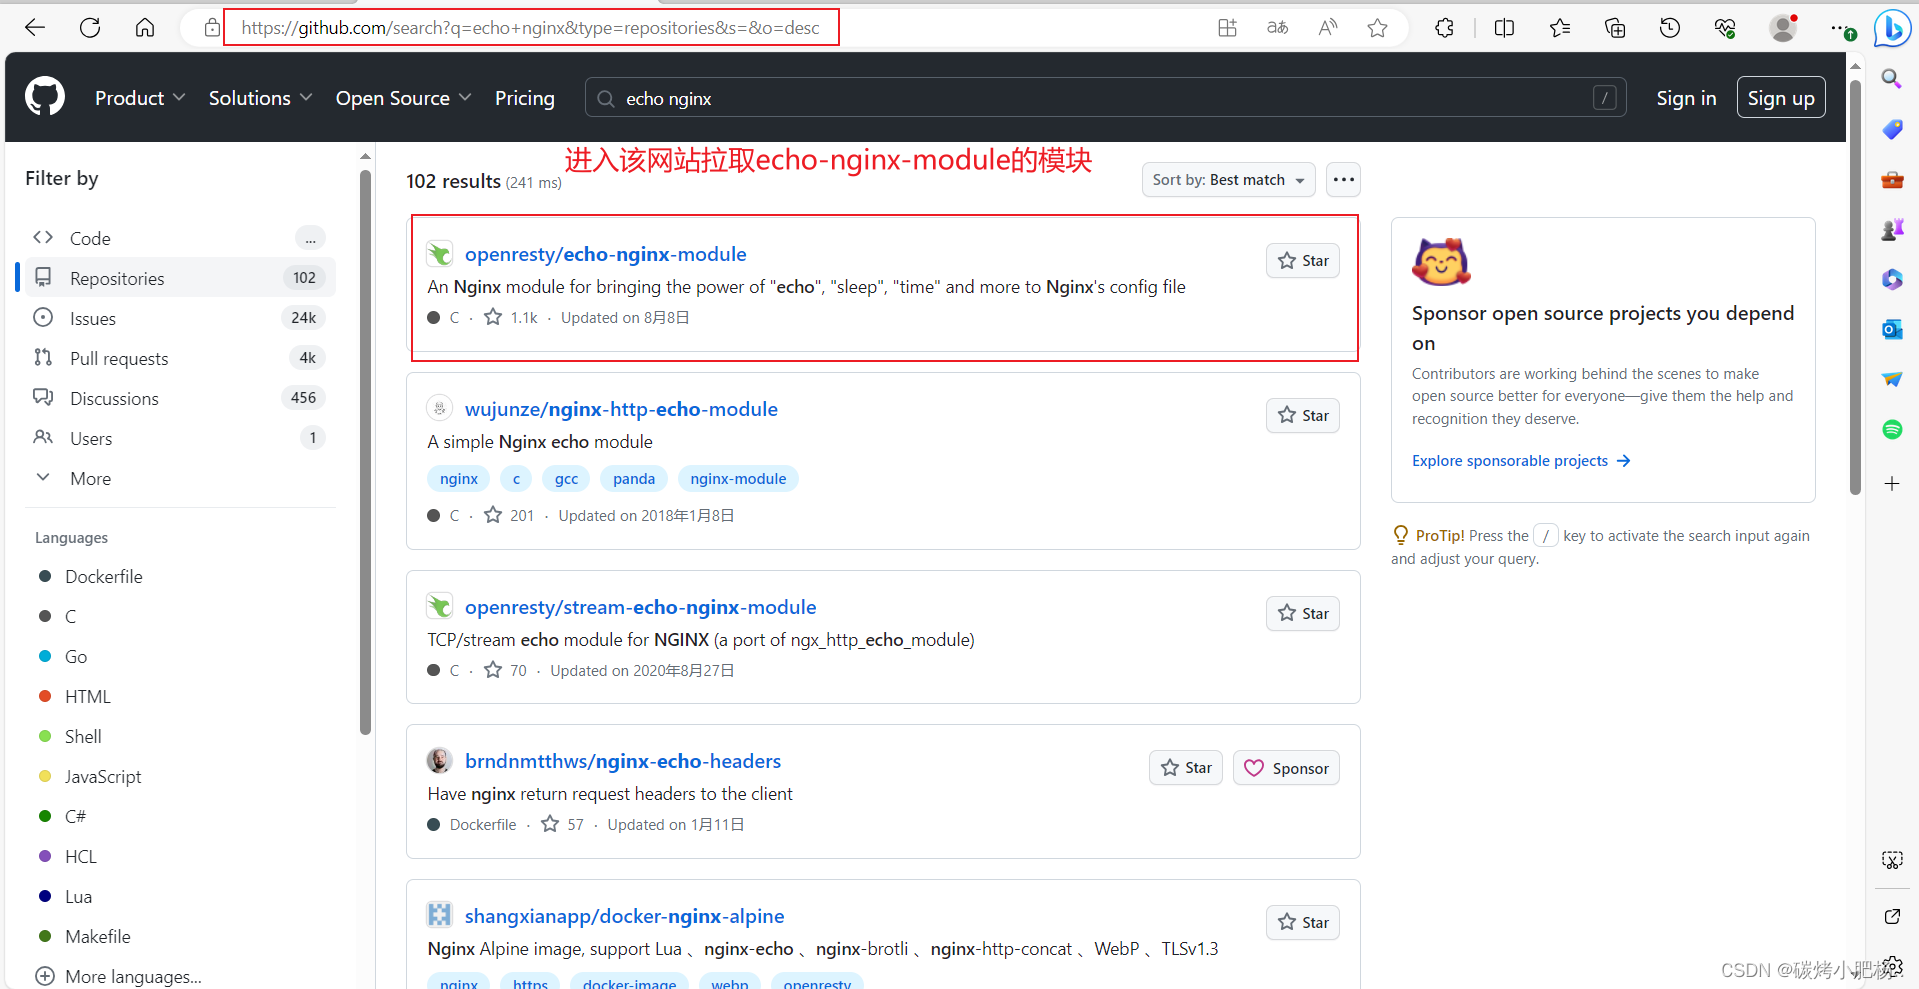Star wujunze/nginx-http-echo-module repository
The width and height of the screenshot is (1919, 989).
1303,416
